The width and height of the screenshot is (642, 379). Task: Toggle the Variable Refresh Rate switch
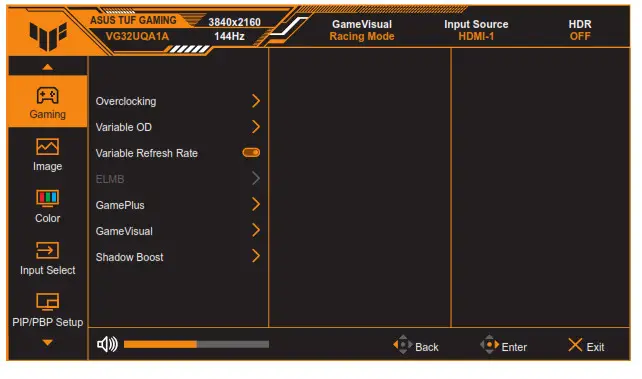click(x=251, y=153)
